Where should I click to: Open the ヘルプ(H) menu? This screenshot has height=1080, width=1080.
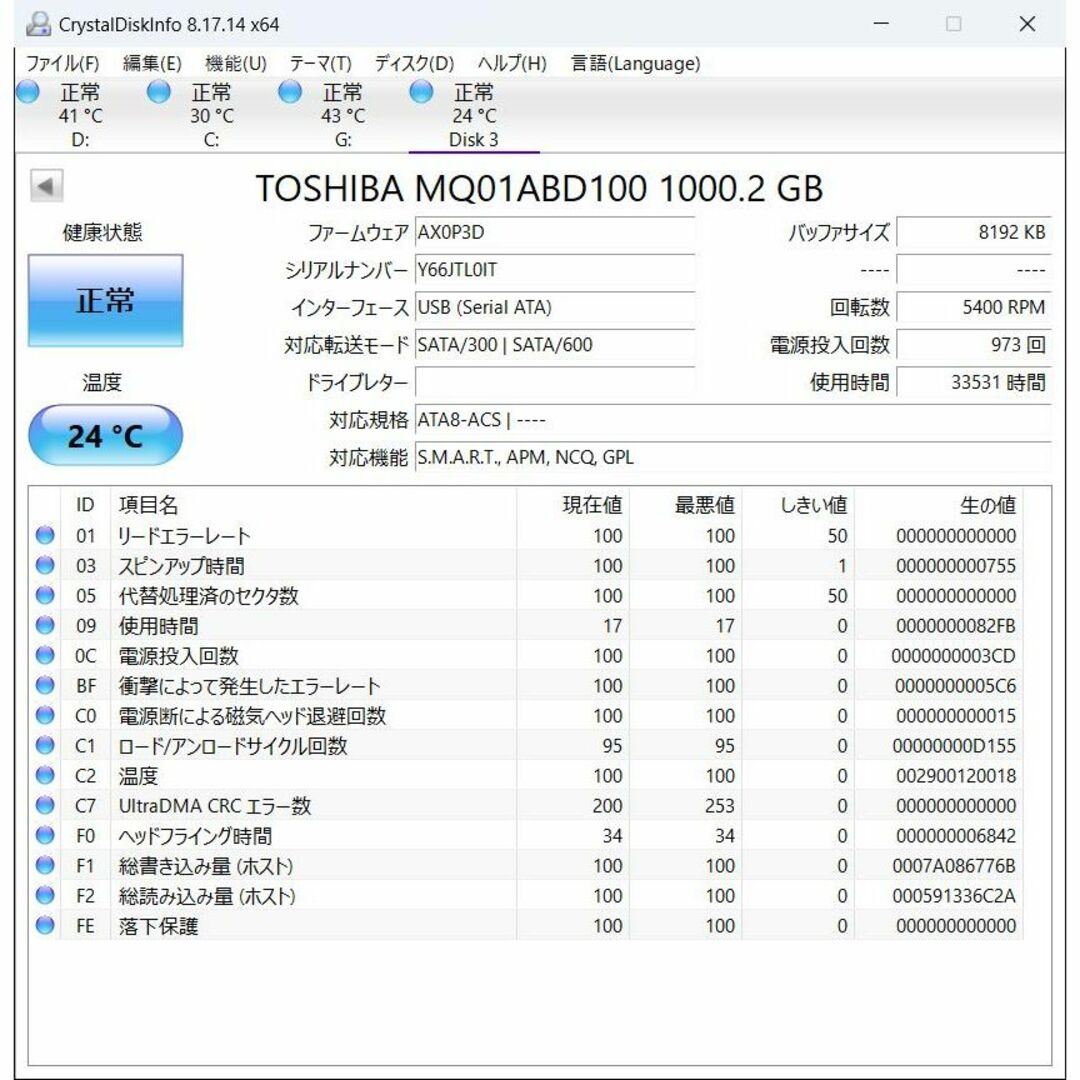coord(512,63)
